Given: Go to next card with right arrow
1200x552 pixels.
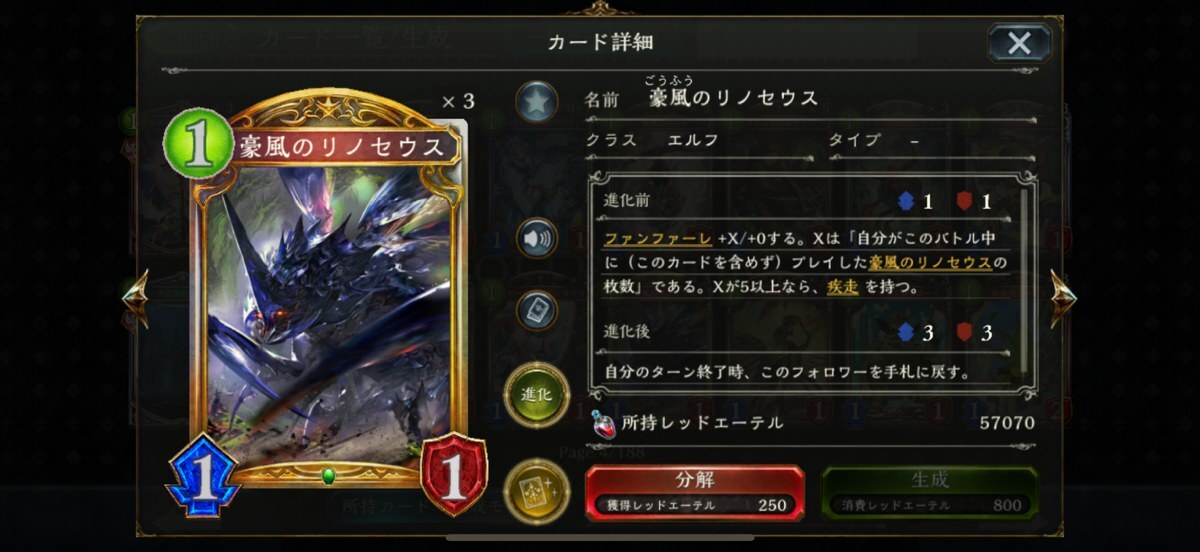Looking at the screenshot, I should tap(1062, 295).
